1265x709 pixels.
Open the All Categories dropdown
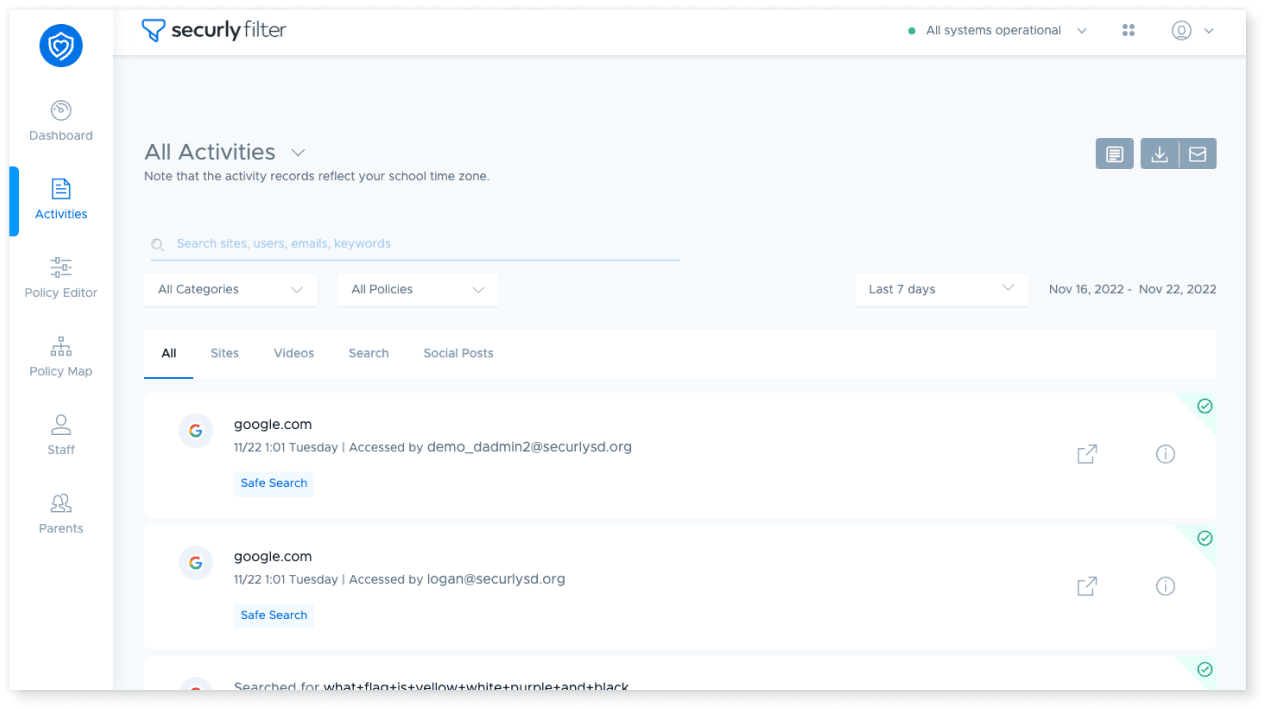point(231,290)
